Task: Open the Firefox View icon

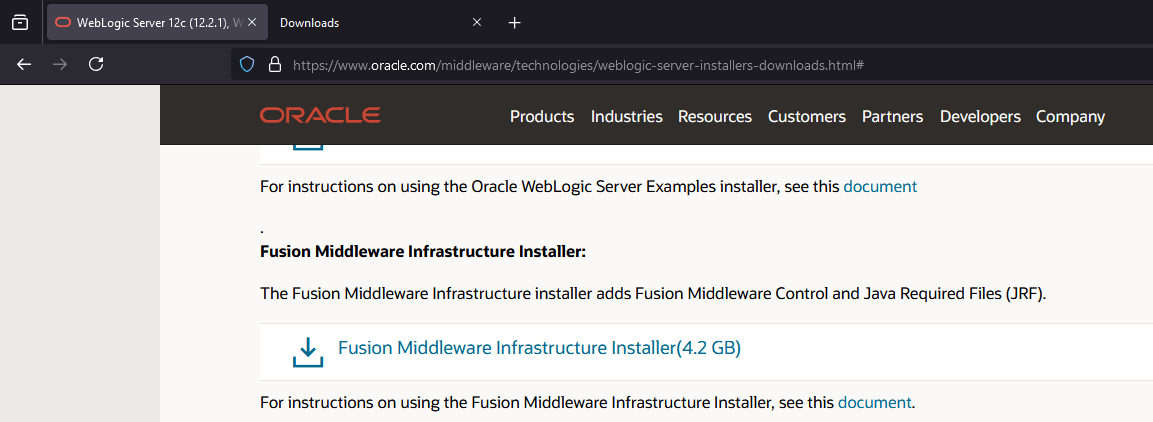Action: click(x=21, y=23)
